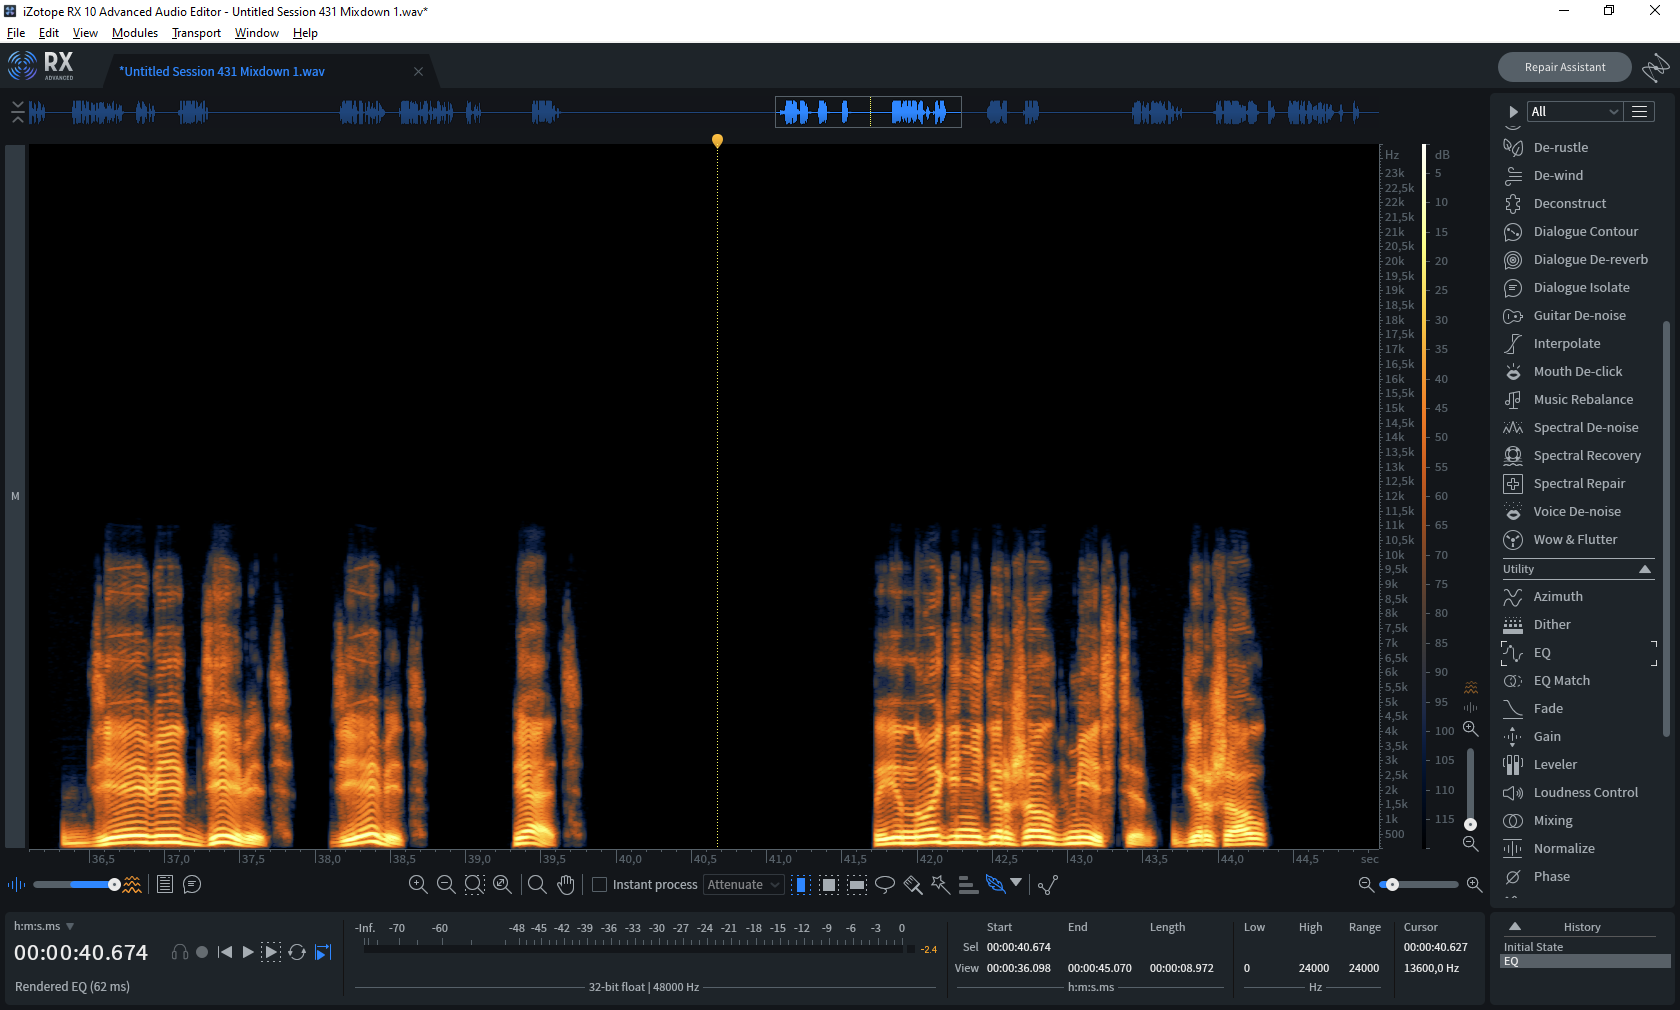Expand the Feathered selection dropdown arrow

(1016, 883)
